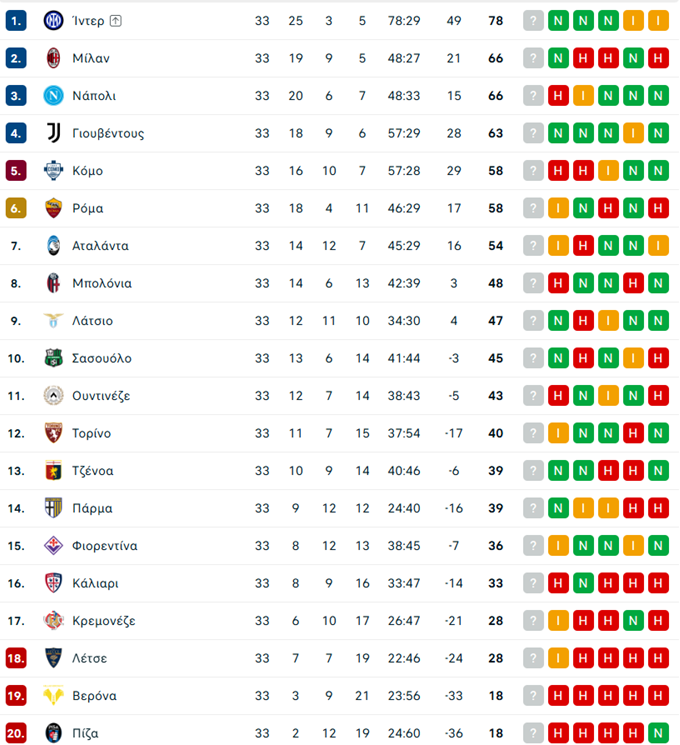Click the red rank 18 position badge
Image resolution: width=680 pixels, height=745 pixels.
16,658
